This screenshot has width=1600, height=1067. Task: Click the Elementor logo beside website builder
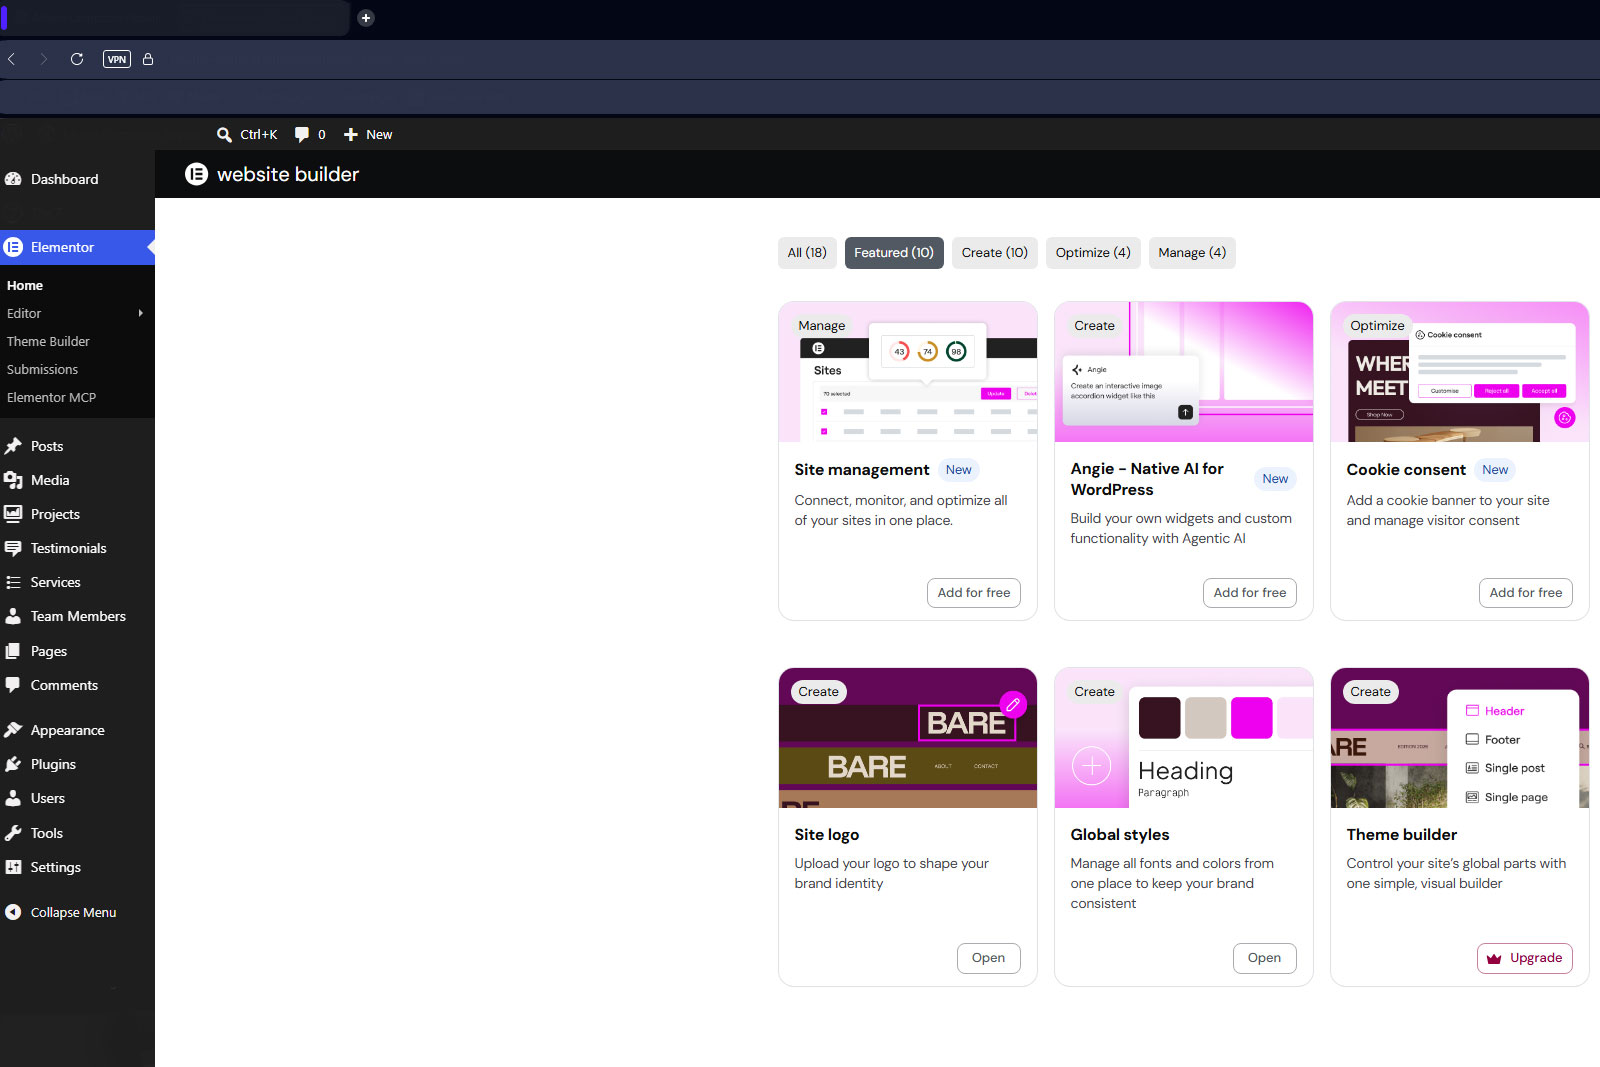pyautogui.click(x=196, y=174)
